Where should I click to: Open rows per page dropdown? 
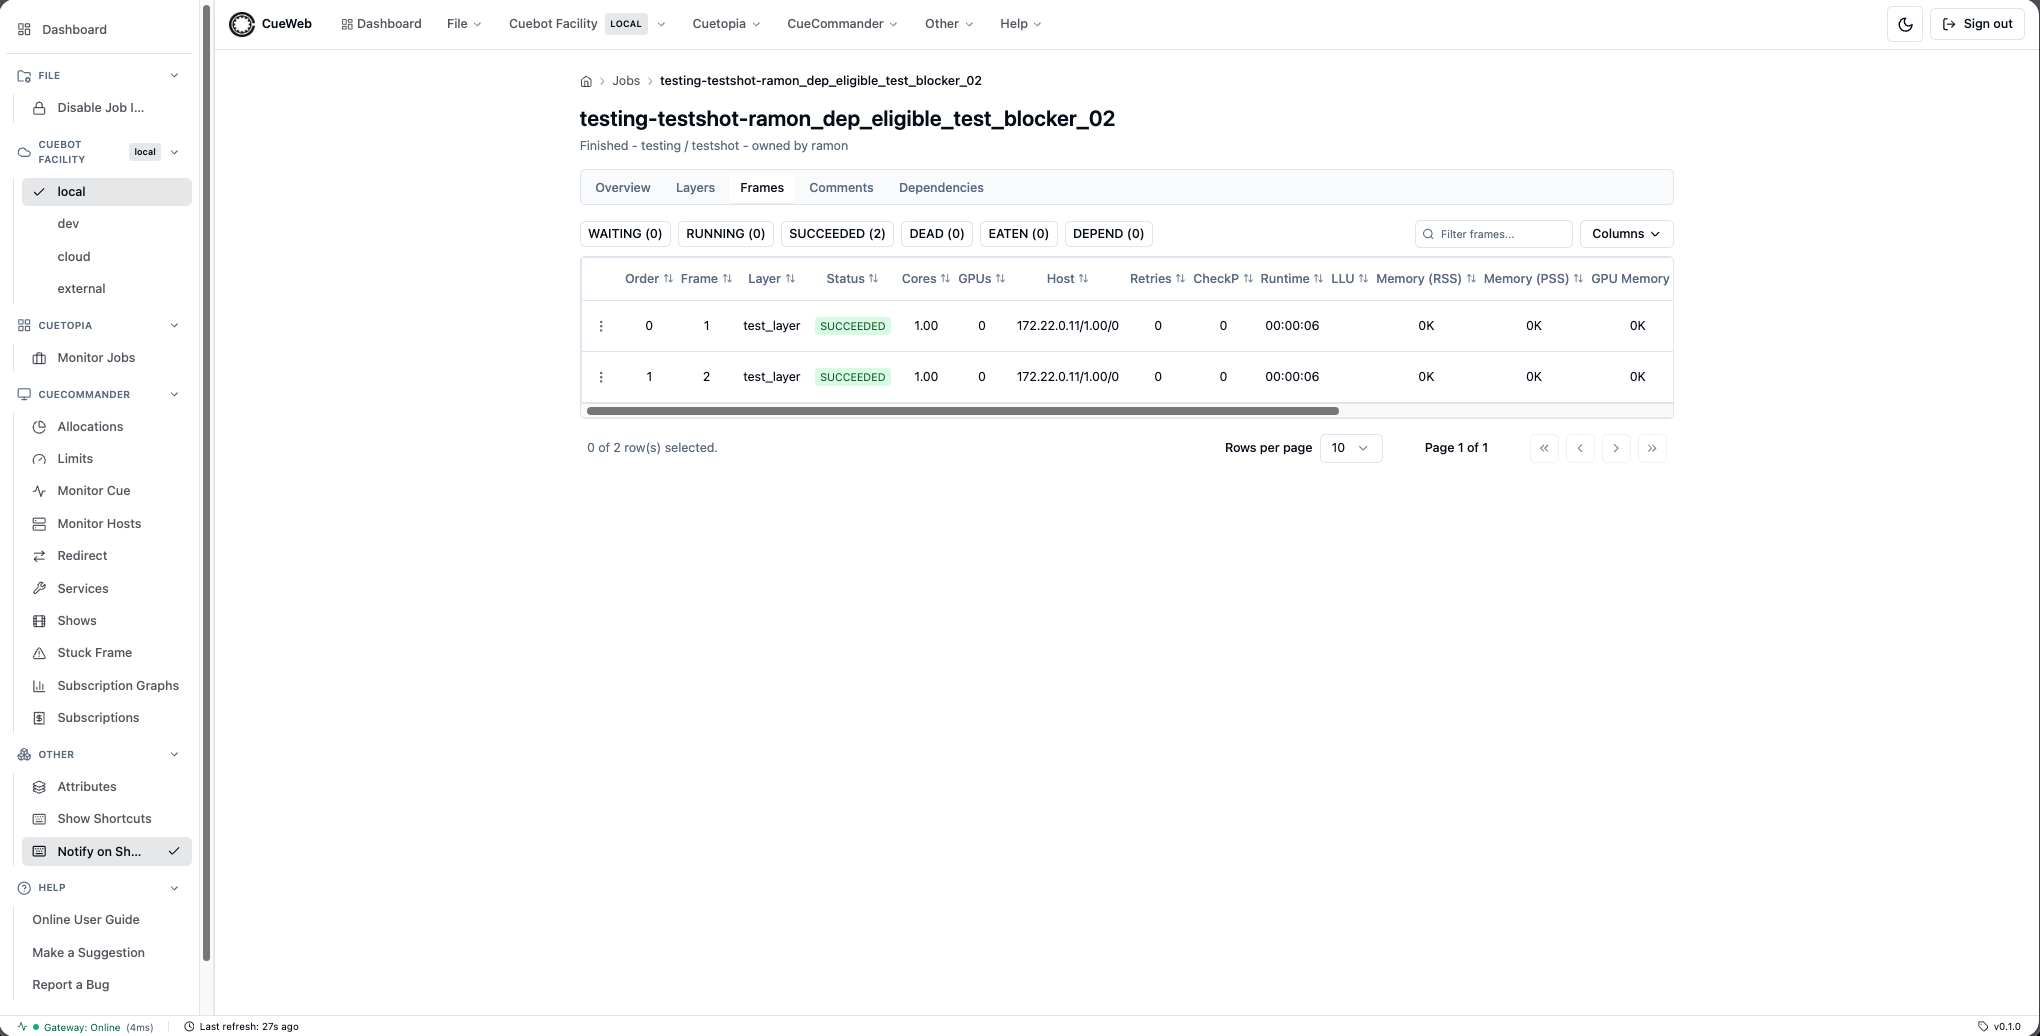click(1351, 448)
